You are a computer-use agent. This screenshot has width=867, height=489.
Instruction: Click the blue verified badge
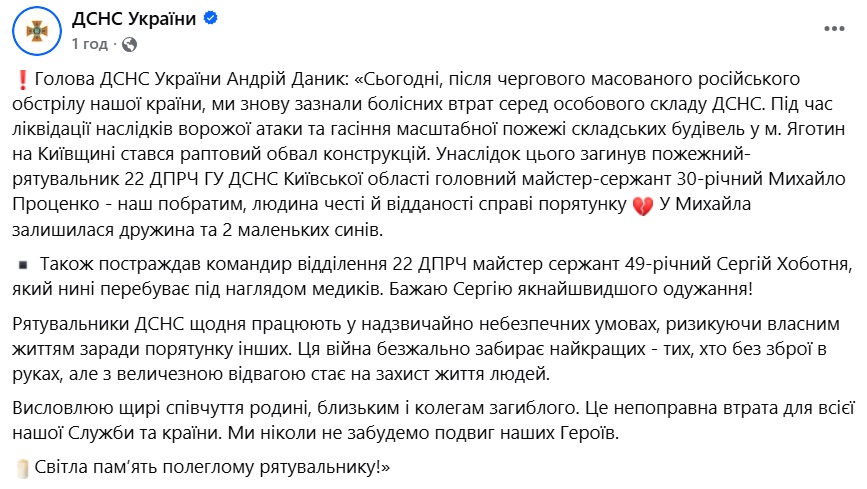click(212, 20)
